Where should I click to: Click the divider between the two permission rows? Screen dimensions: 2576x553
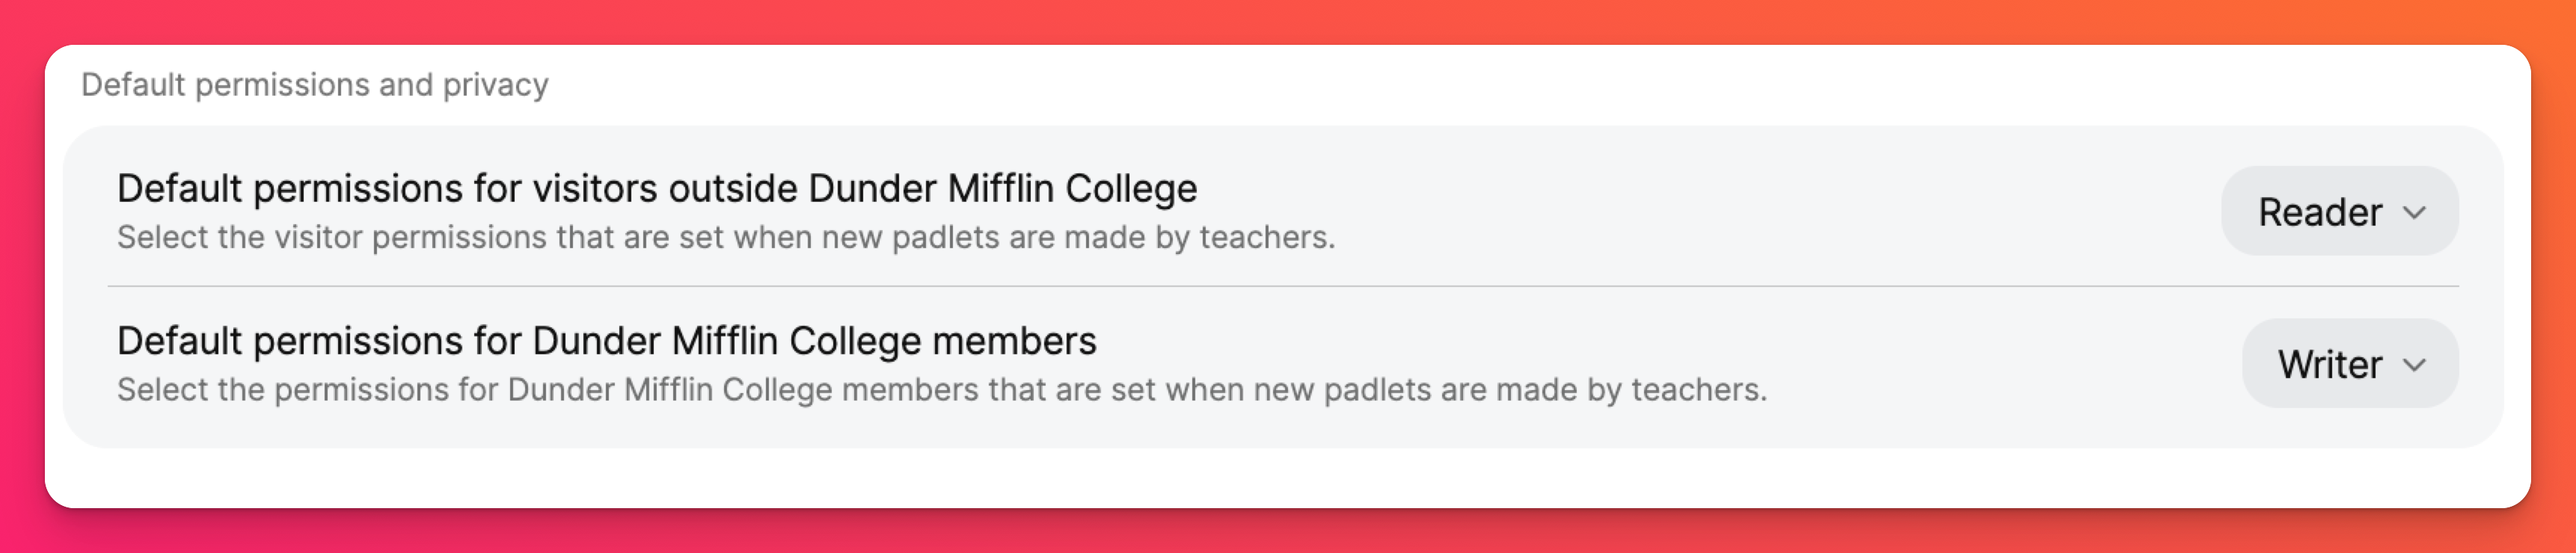tap(1282, 287)
